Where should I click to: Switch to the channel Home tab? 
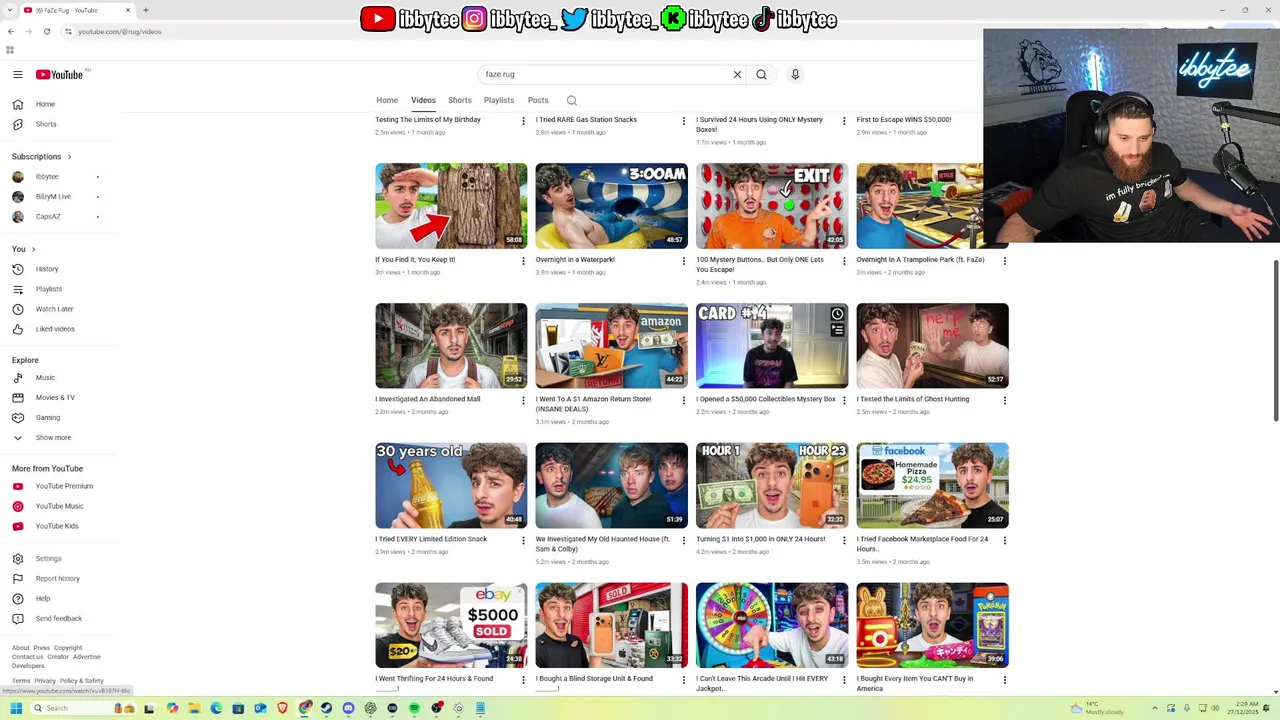(x=387, y=100)
